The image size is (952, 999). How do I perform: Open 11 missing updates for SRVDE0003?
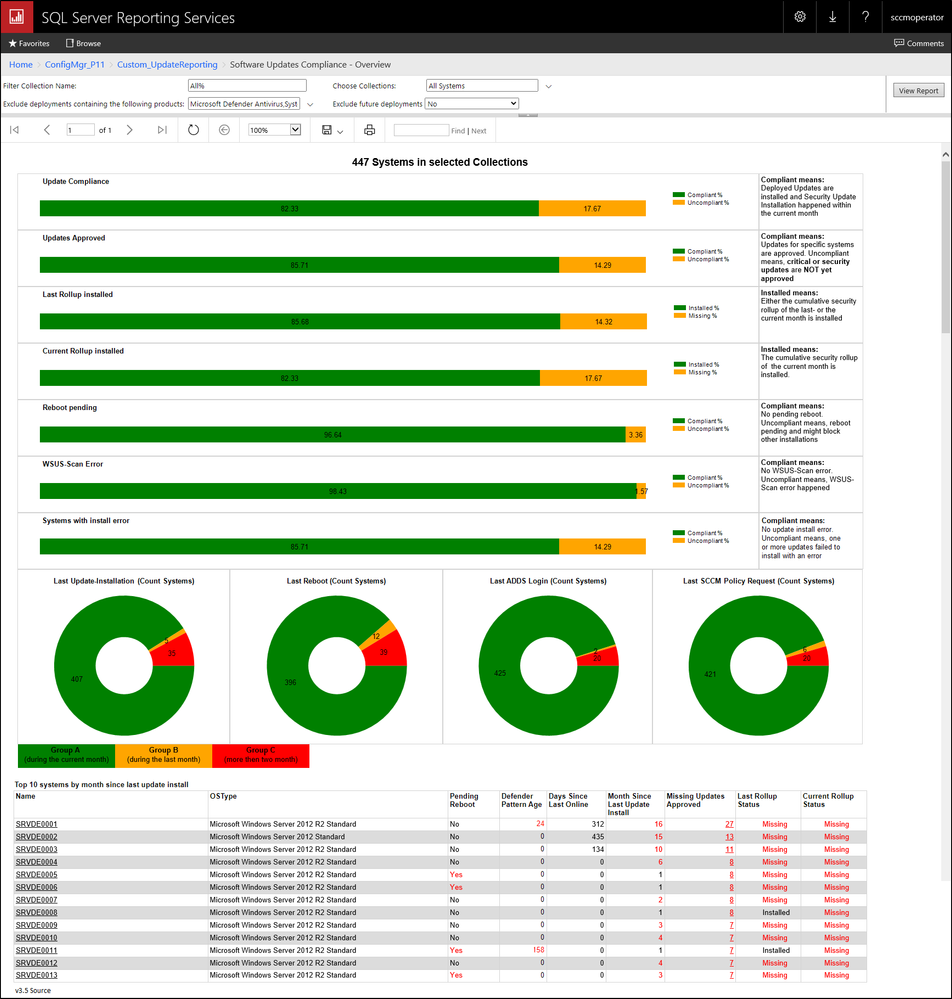click(729, 849)
